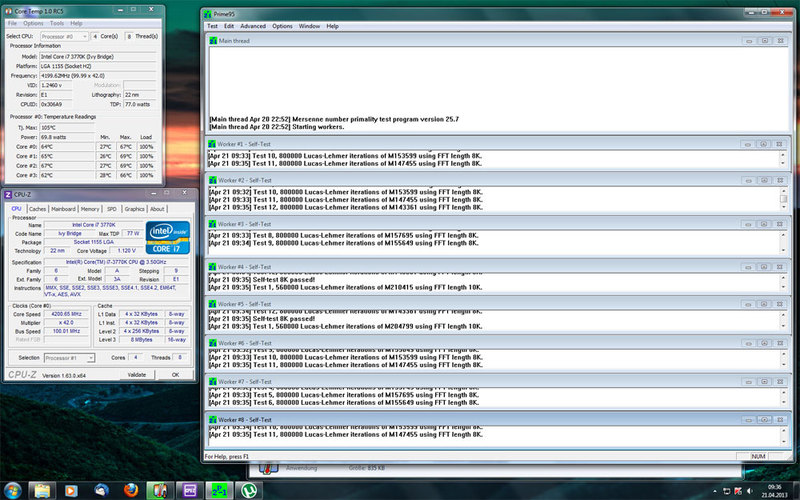Switch to the Mainboard tab in CPU-Z
The width and height of the screenshot is (800, 500).
coord(64,209)
